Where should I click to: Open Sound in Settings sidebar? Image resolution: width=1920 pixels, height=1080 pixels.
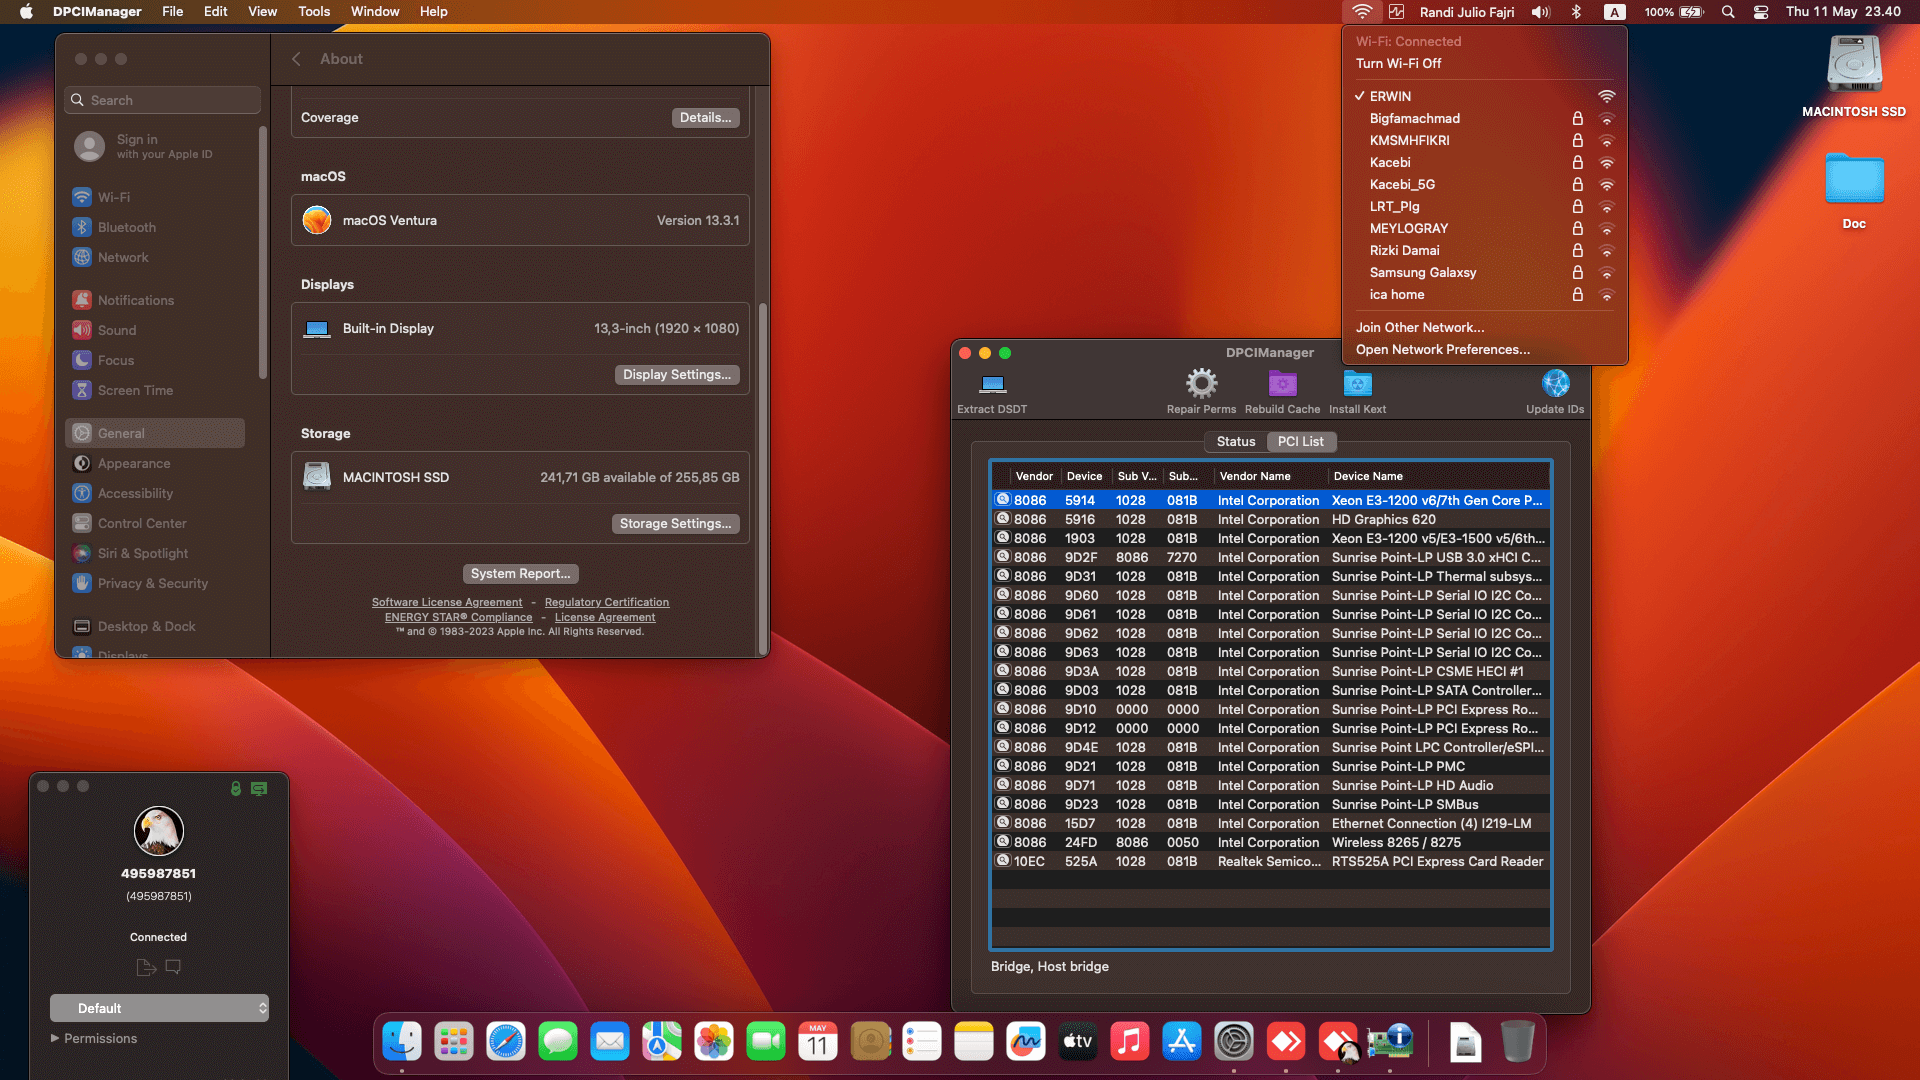155,330
